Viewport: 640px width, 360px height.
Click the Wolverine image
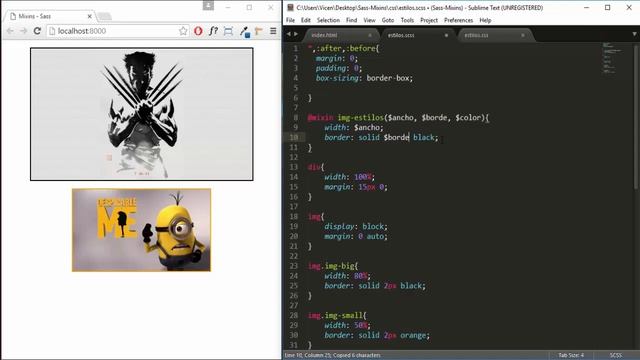[142, 114]
